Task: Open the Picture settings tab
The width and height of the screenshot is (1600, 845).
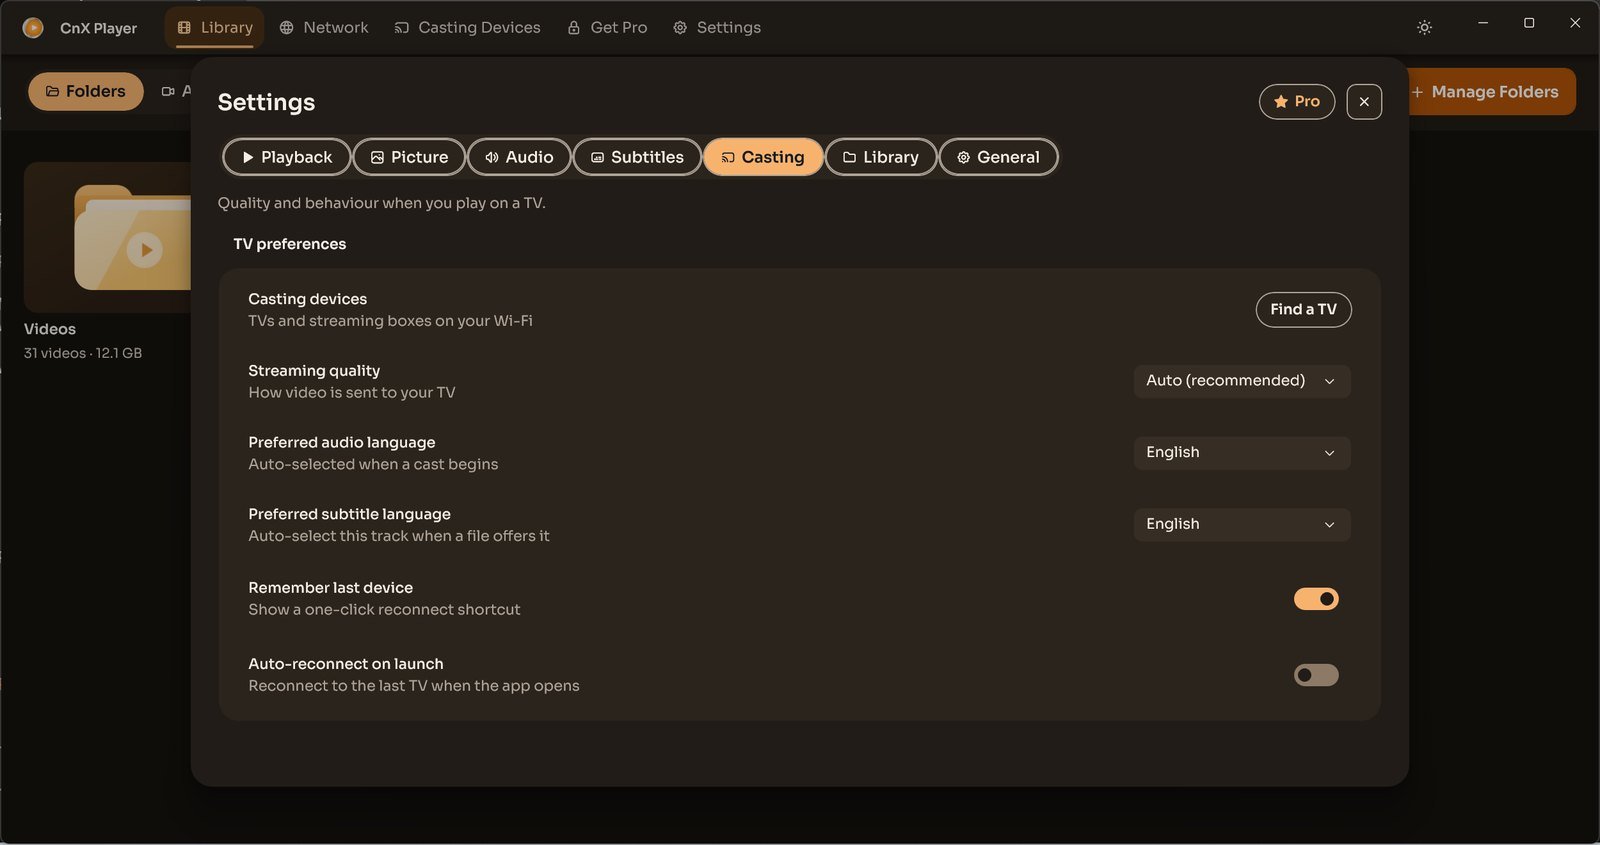Action: click(409, 157)
